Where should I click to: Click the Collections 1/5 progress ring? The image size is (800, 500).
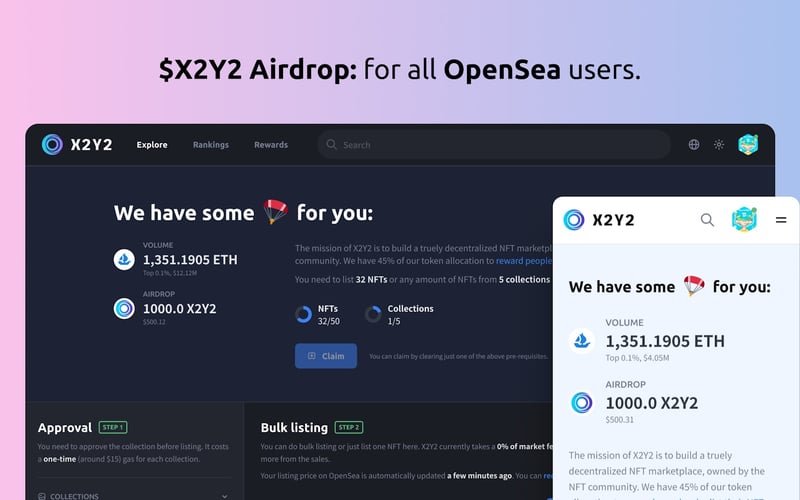[373, 314]
